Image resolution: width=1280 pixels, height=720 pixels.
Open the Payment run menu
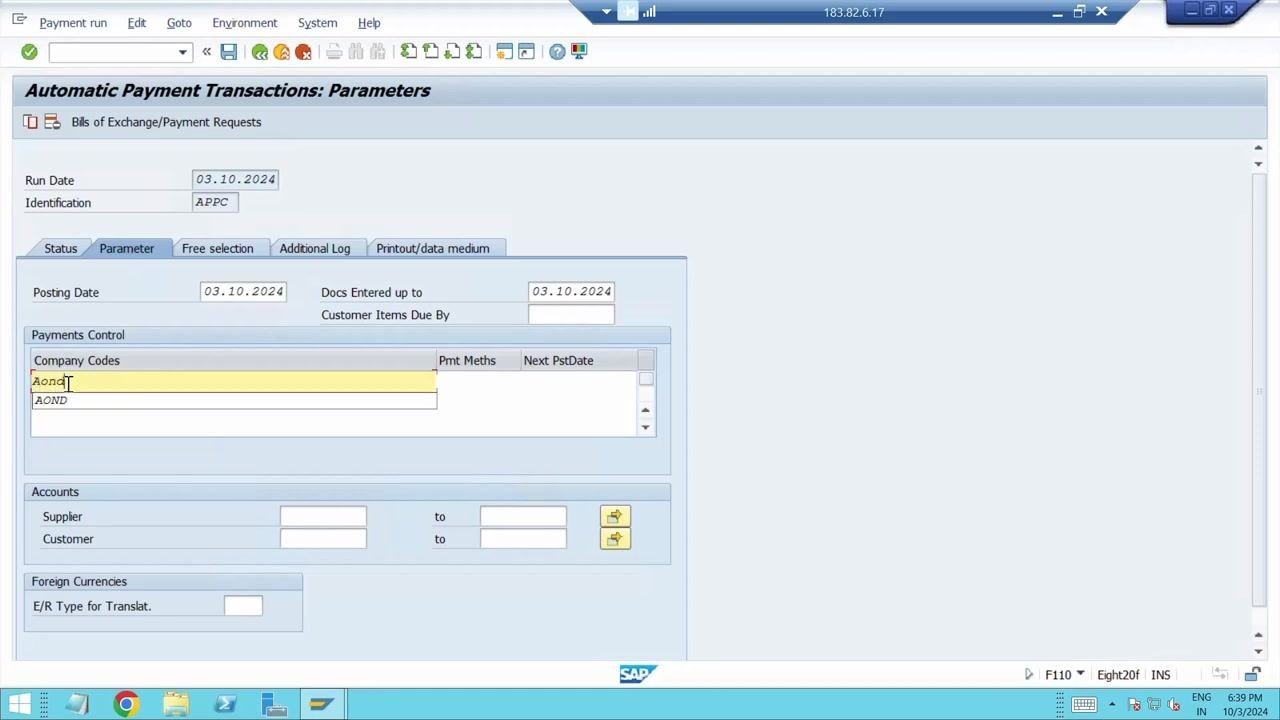[x=73, y=23]
